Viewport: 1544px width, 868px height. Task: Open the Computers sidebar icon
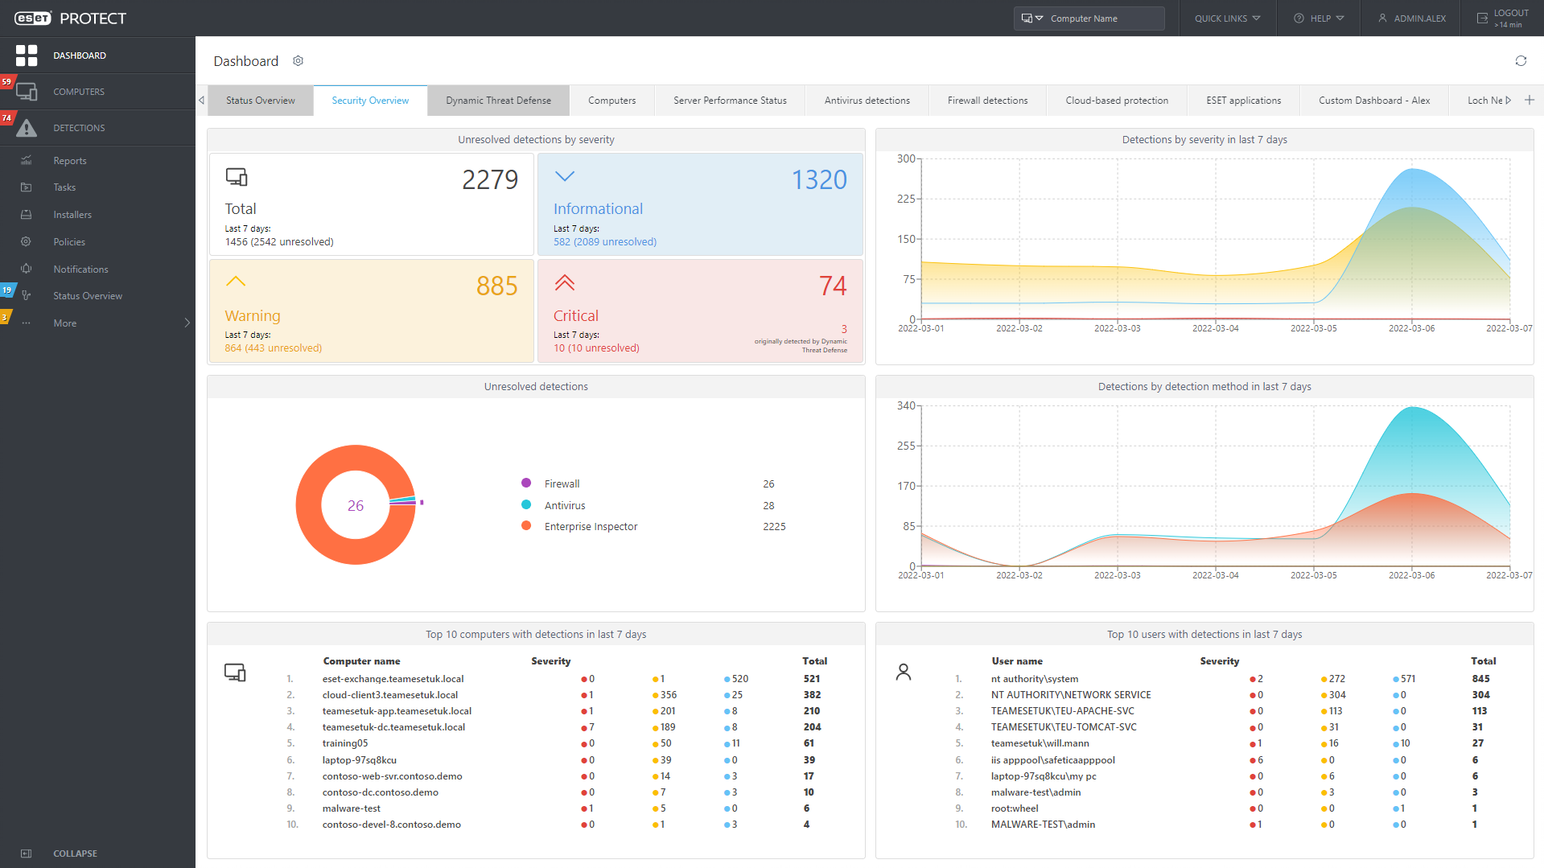coord(27,92)
